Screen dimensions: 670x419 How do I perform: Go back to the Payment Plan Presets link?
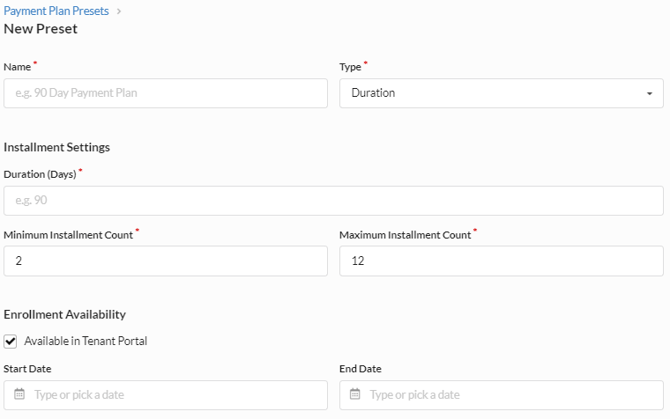pos(56,11)
